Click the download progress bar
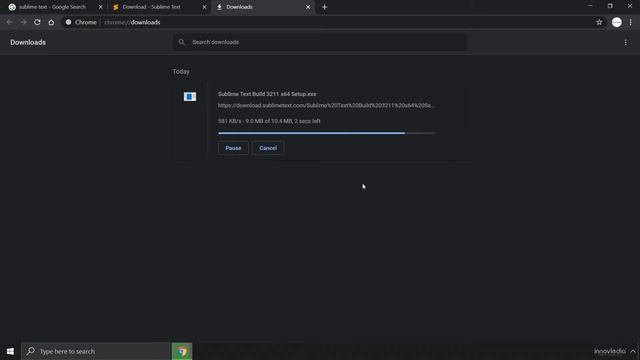 click(x=326, y=133)
